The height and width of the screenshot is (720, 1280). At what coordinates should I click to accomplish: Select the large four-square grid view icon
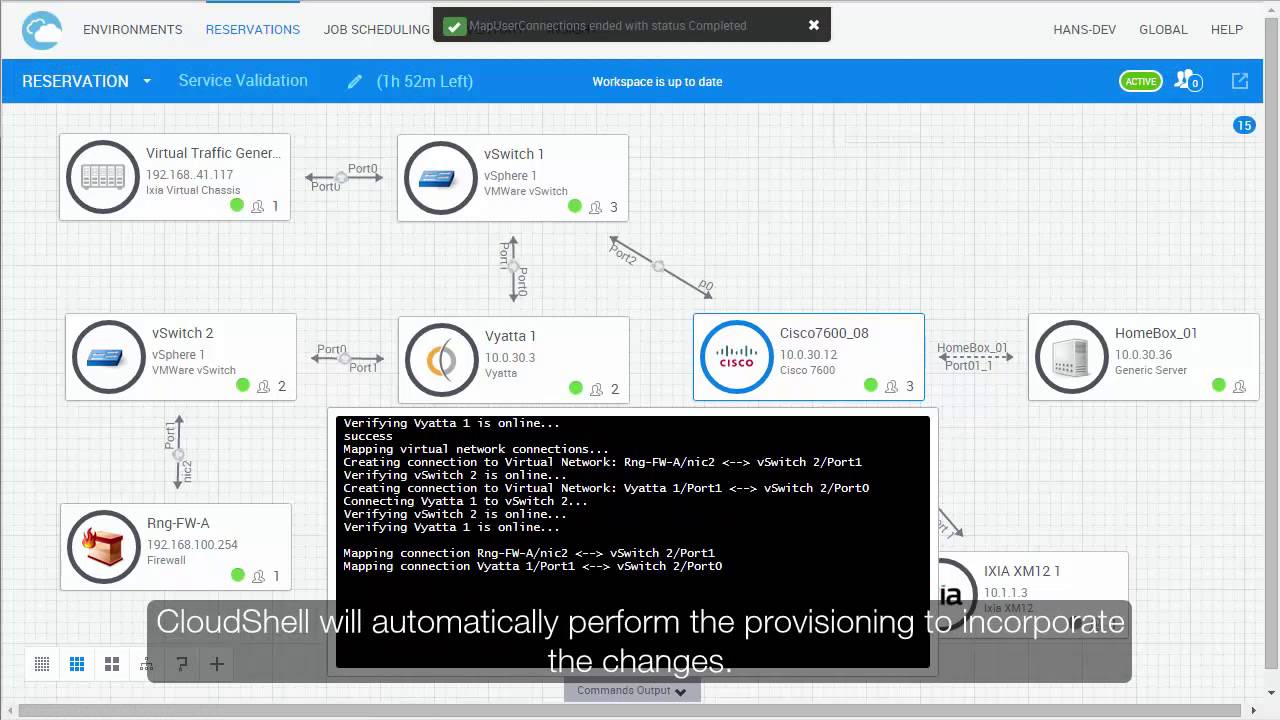pos(112,664)
